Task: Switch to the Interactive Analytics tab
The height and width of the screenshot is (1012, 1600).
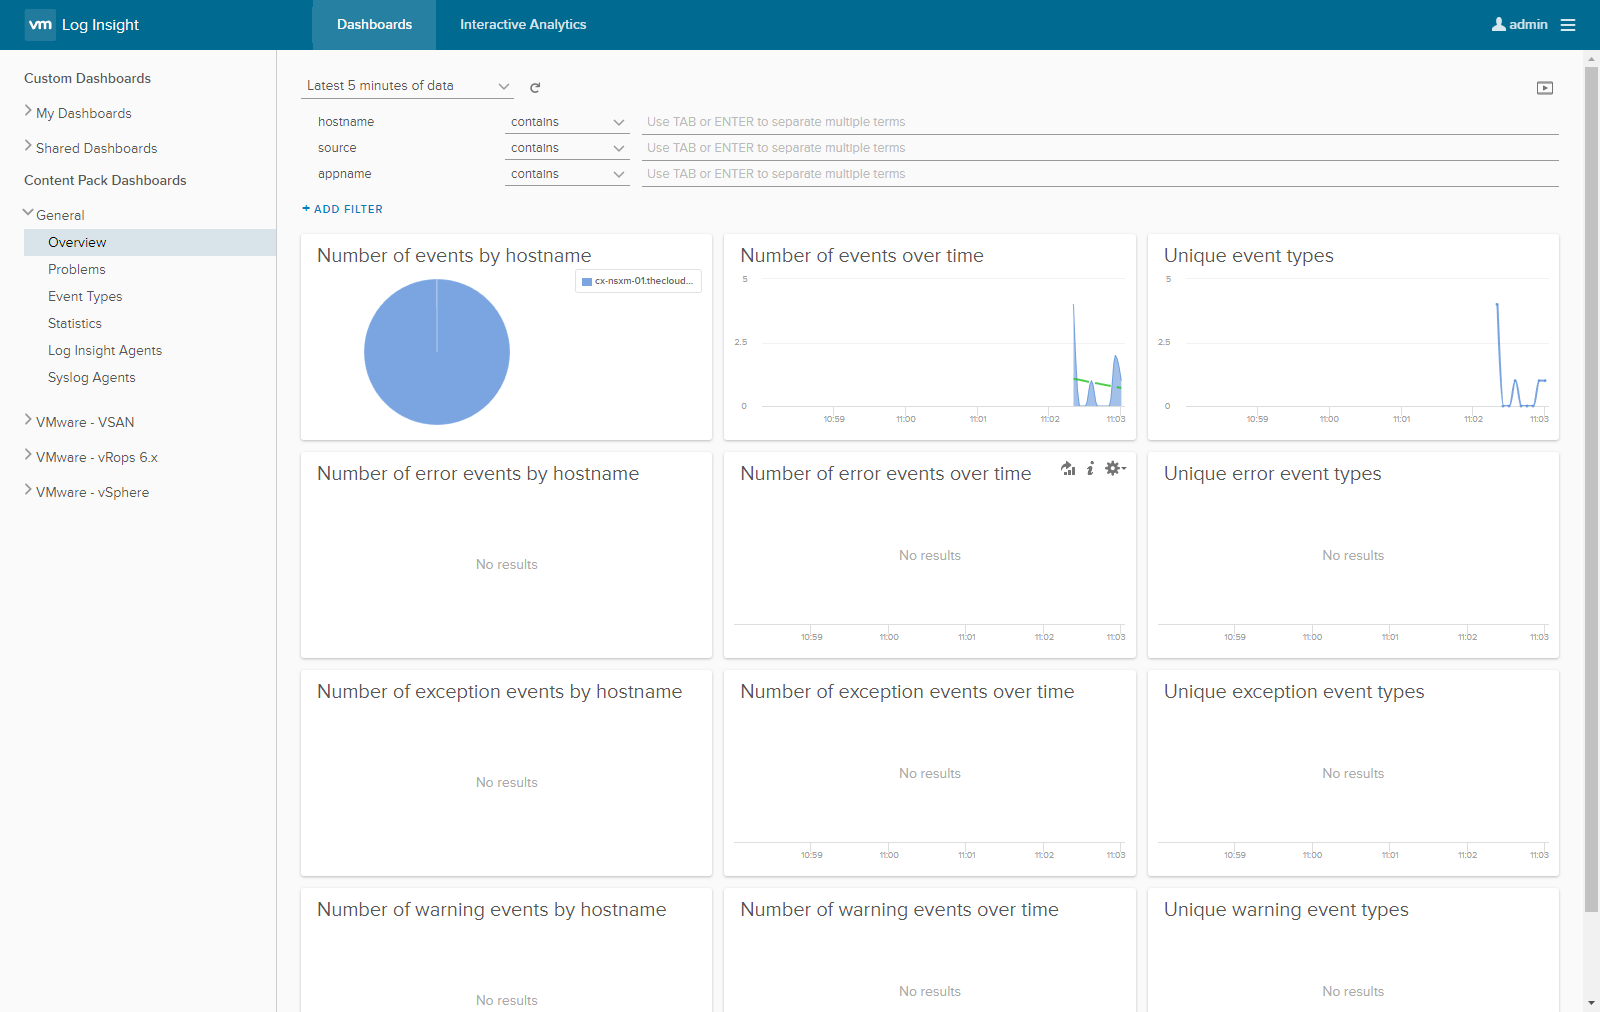Action: 523,25
